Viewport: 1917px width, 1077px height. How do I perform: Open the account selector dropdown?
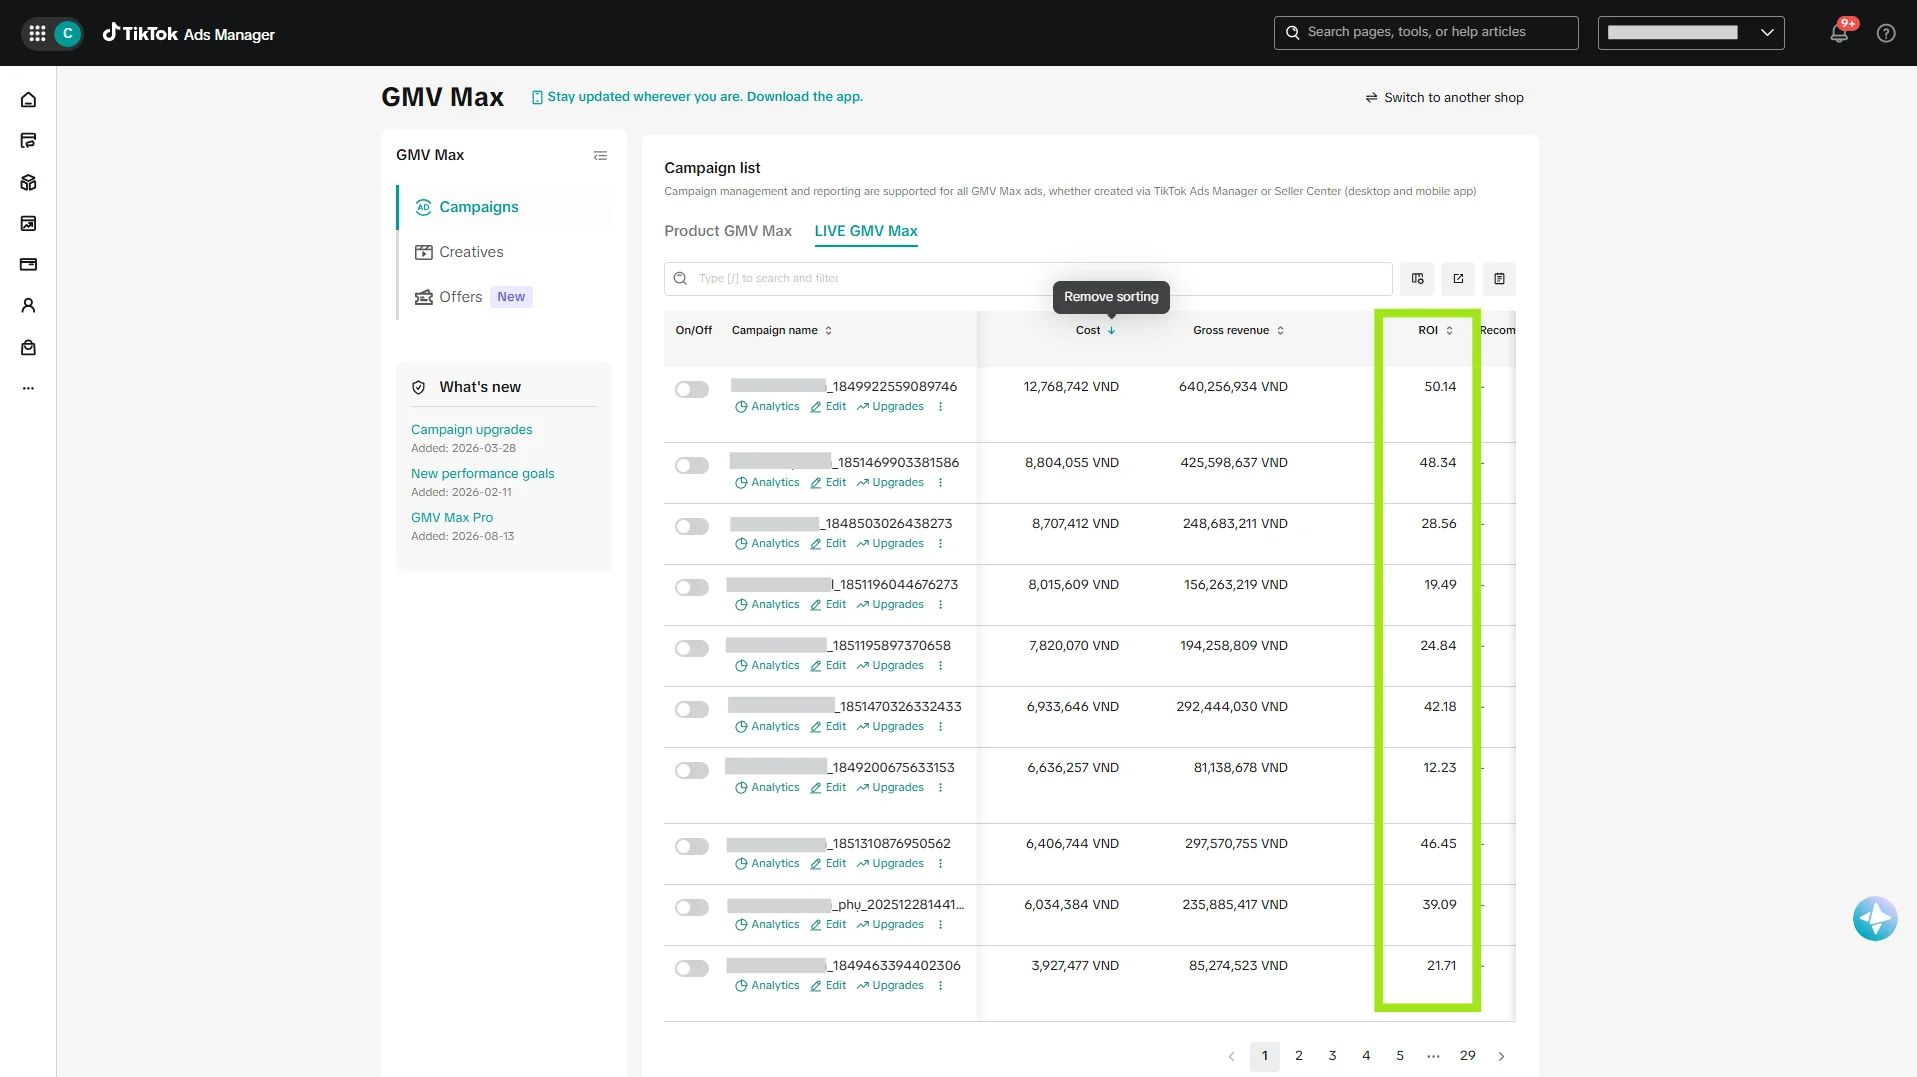point(1690,33)
